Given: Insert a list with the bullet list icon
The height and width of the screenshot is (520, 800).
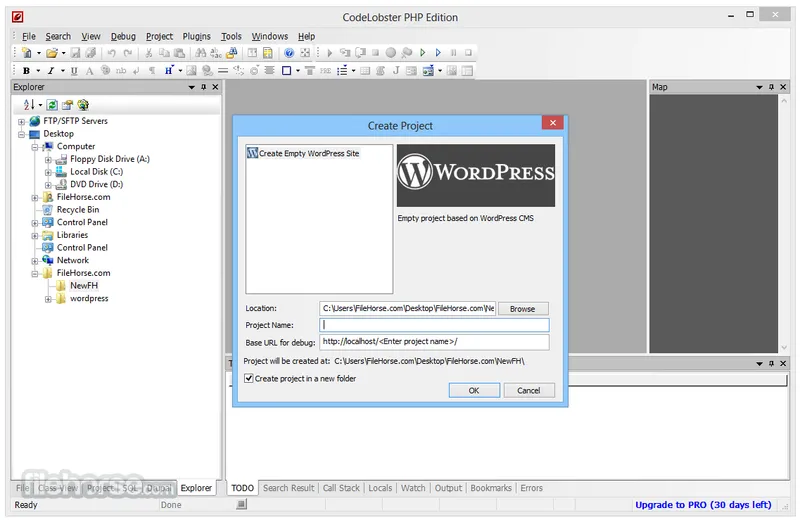Looking at the screenshot, I should click(342, 71).
